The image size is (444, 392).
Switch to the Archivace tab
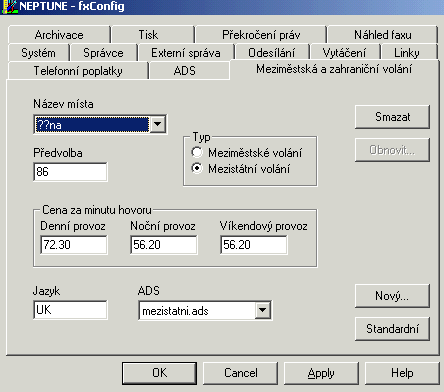pyautogui.click(x=59, y=35)
